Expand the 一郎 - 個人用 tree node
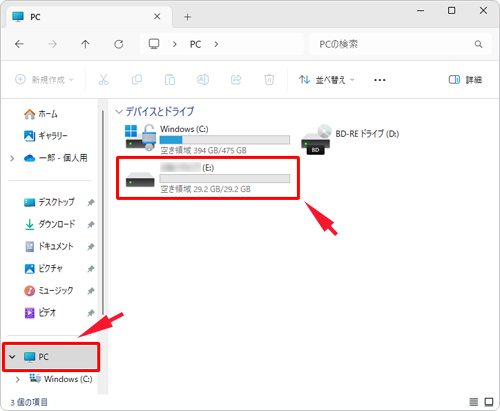 pyautogui.click(x=12, y=158)
